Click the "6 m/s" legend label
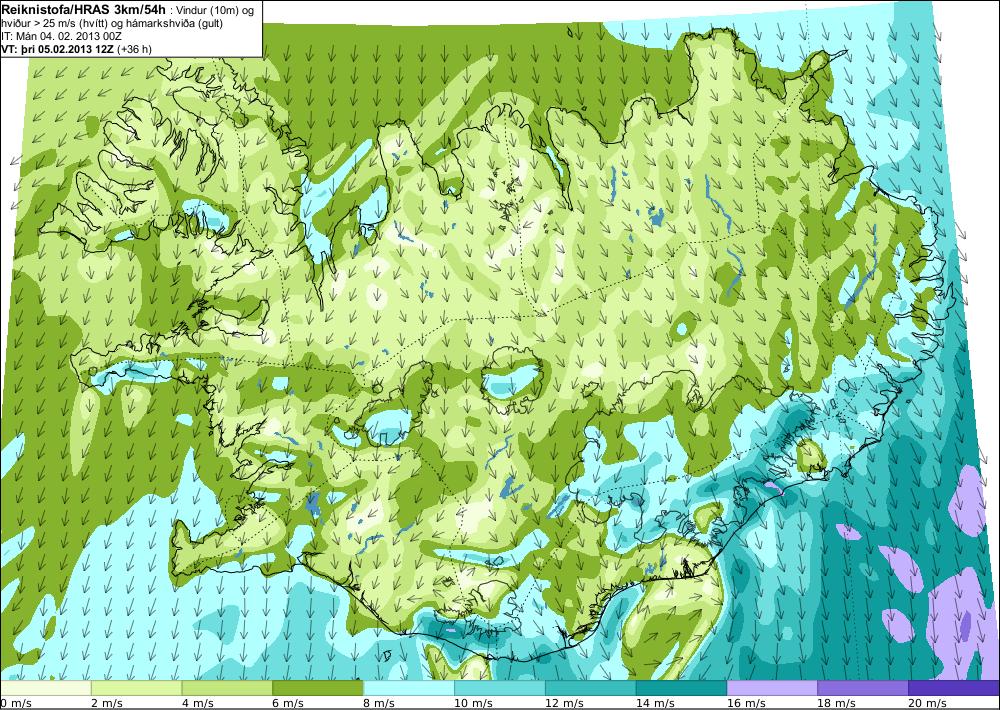This screenshot has width=1000, height=710. coord(288,703)
